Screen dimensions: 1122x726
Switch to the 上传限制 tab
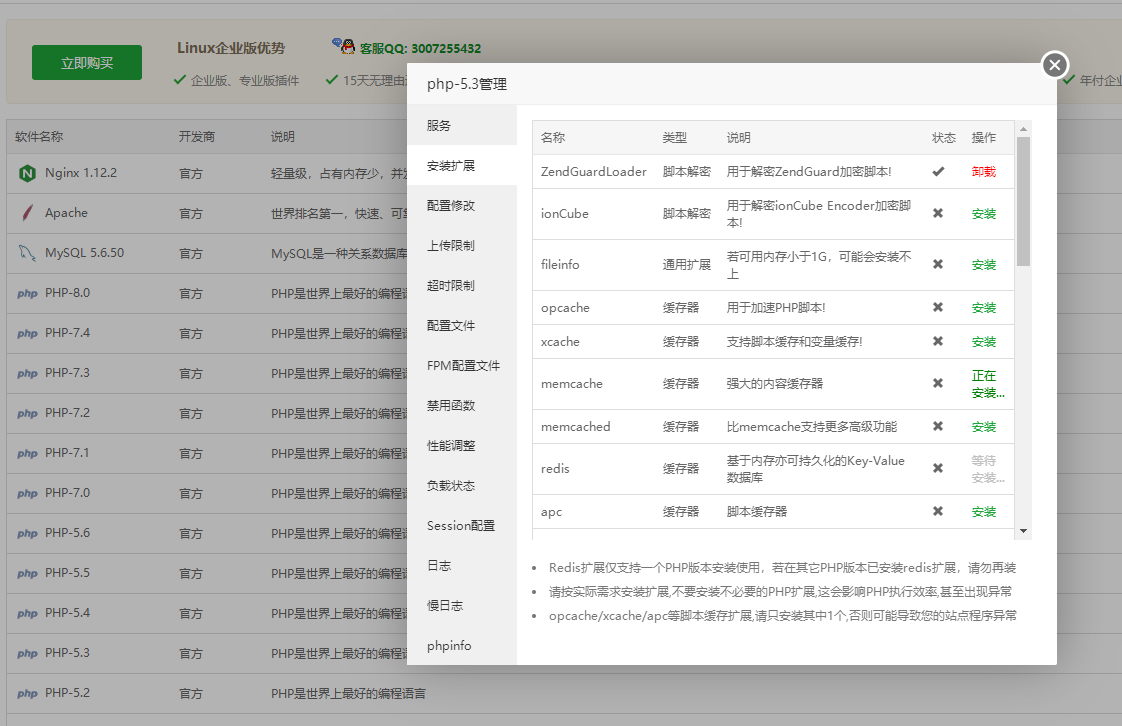pyautogui.click(x=462, y=245)
